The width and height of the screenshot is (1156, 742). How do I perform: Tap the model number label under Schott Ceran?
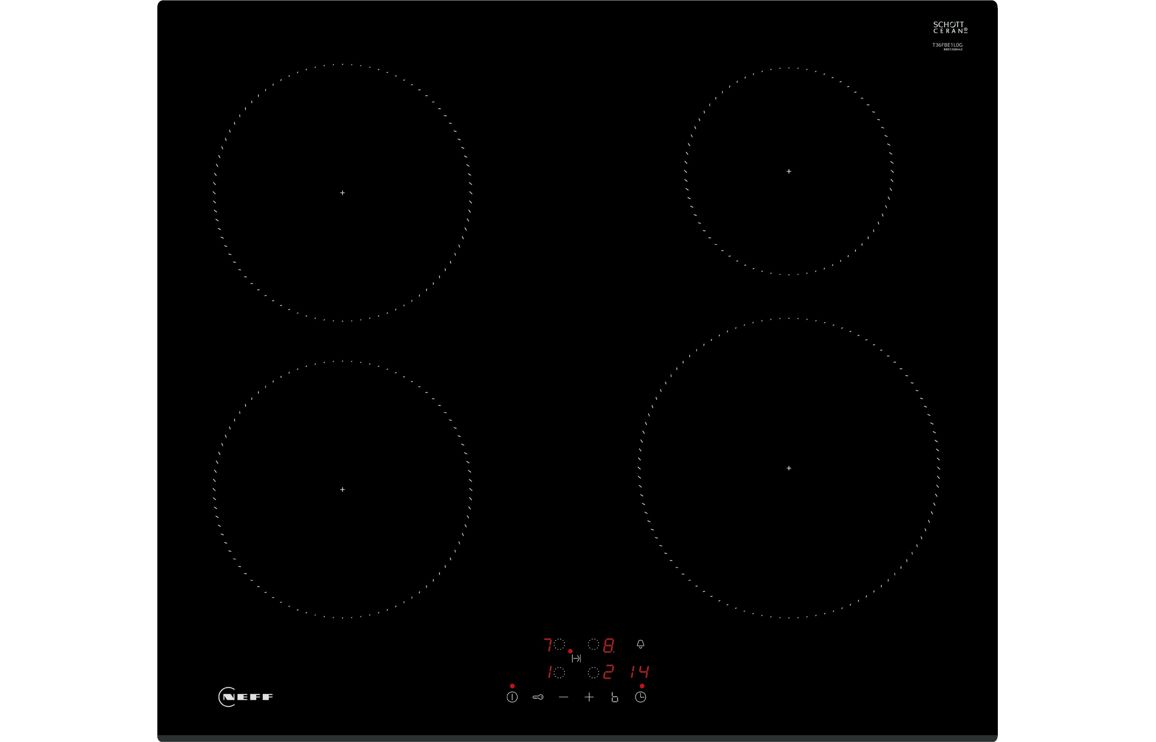(948, 44)
